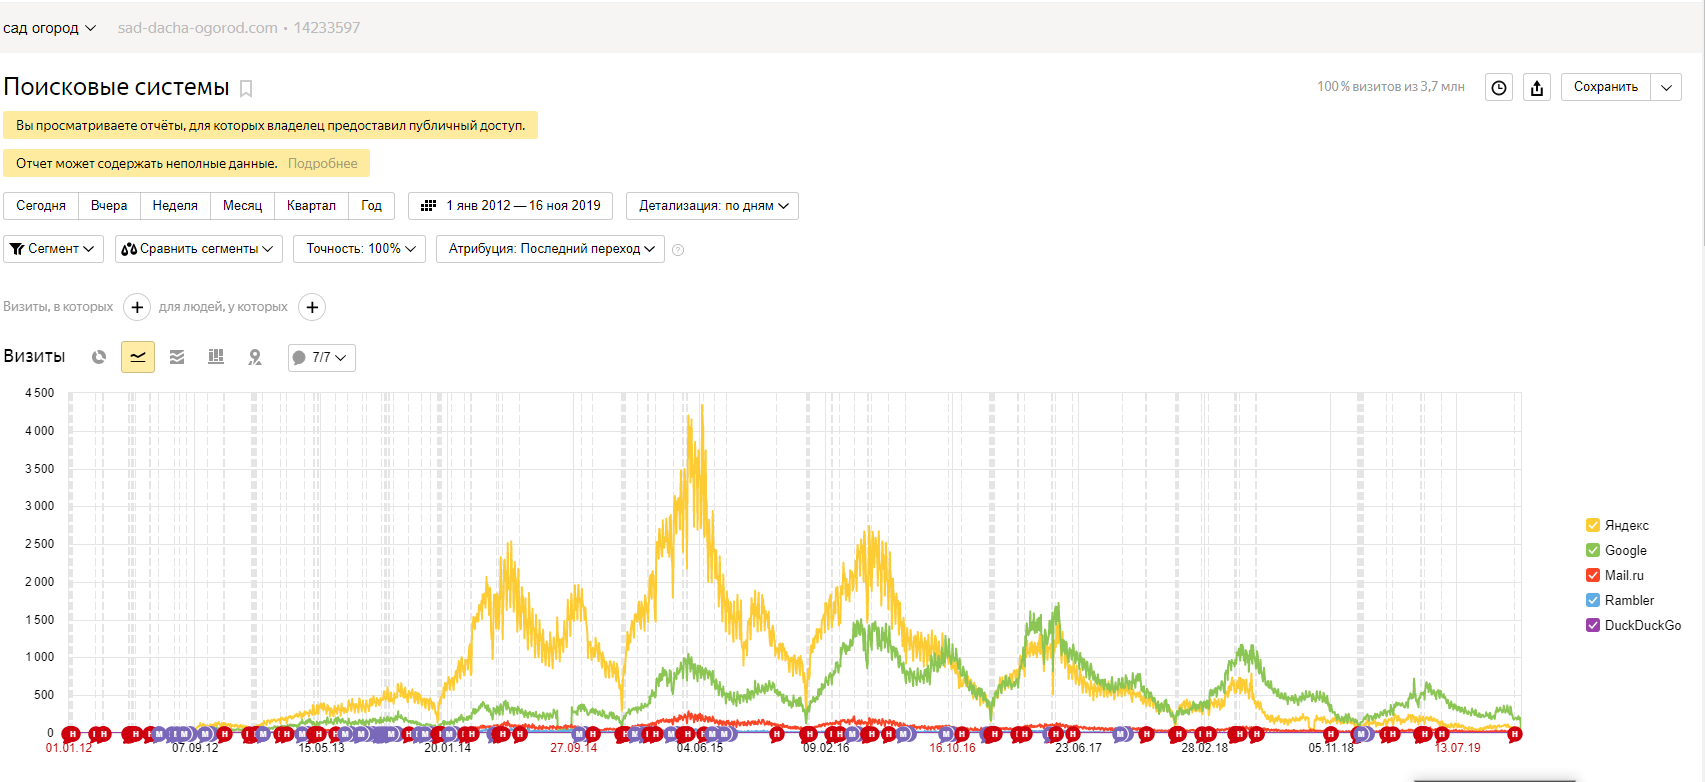Switch to column chart view
Viewport: 1705px width, 782px height.
(x=216, y=357)
